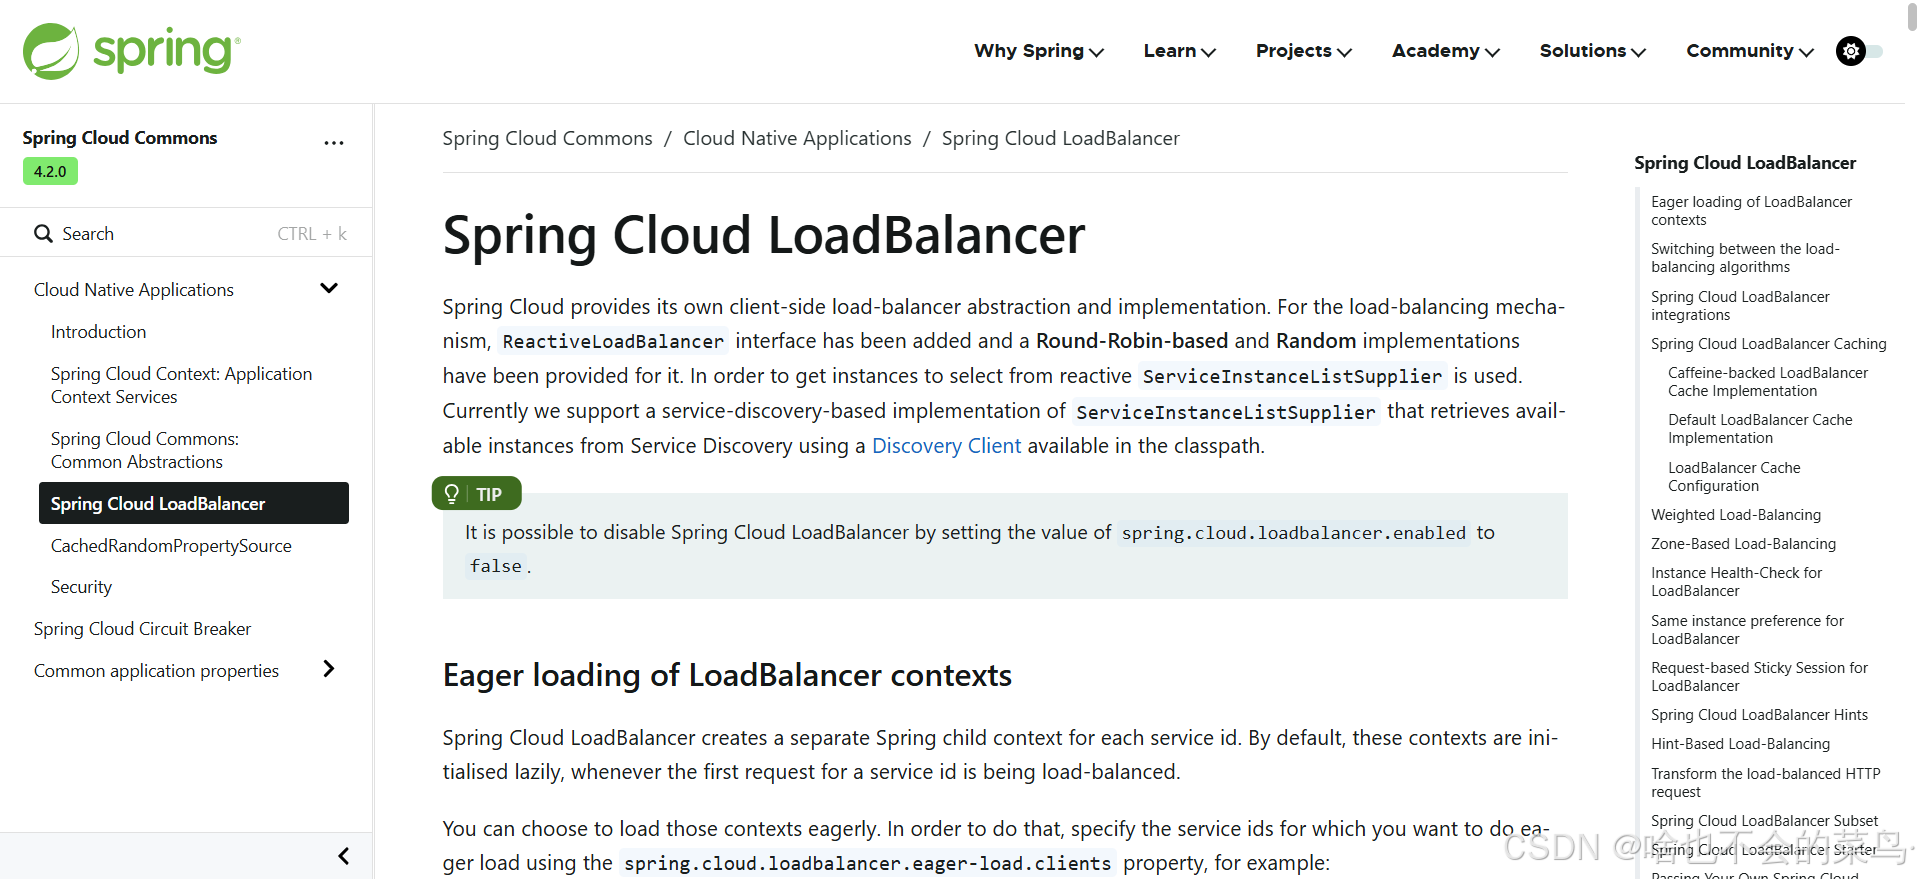Open Spring Cloud Circuit Breaker page
1920x879 pixels.
142,629
